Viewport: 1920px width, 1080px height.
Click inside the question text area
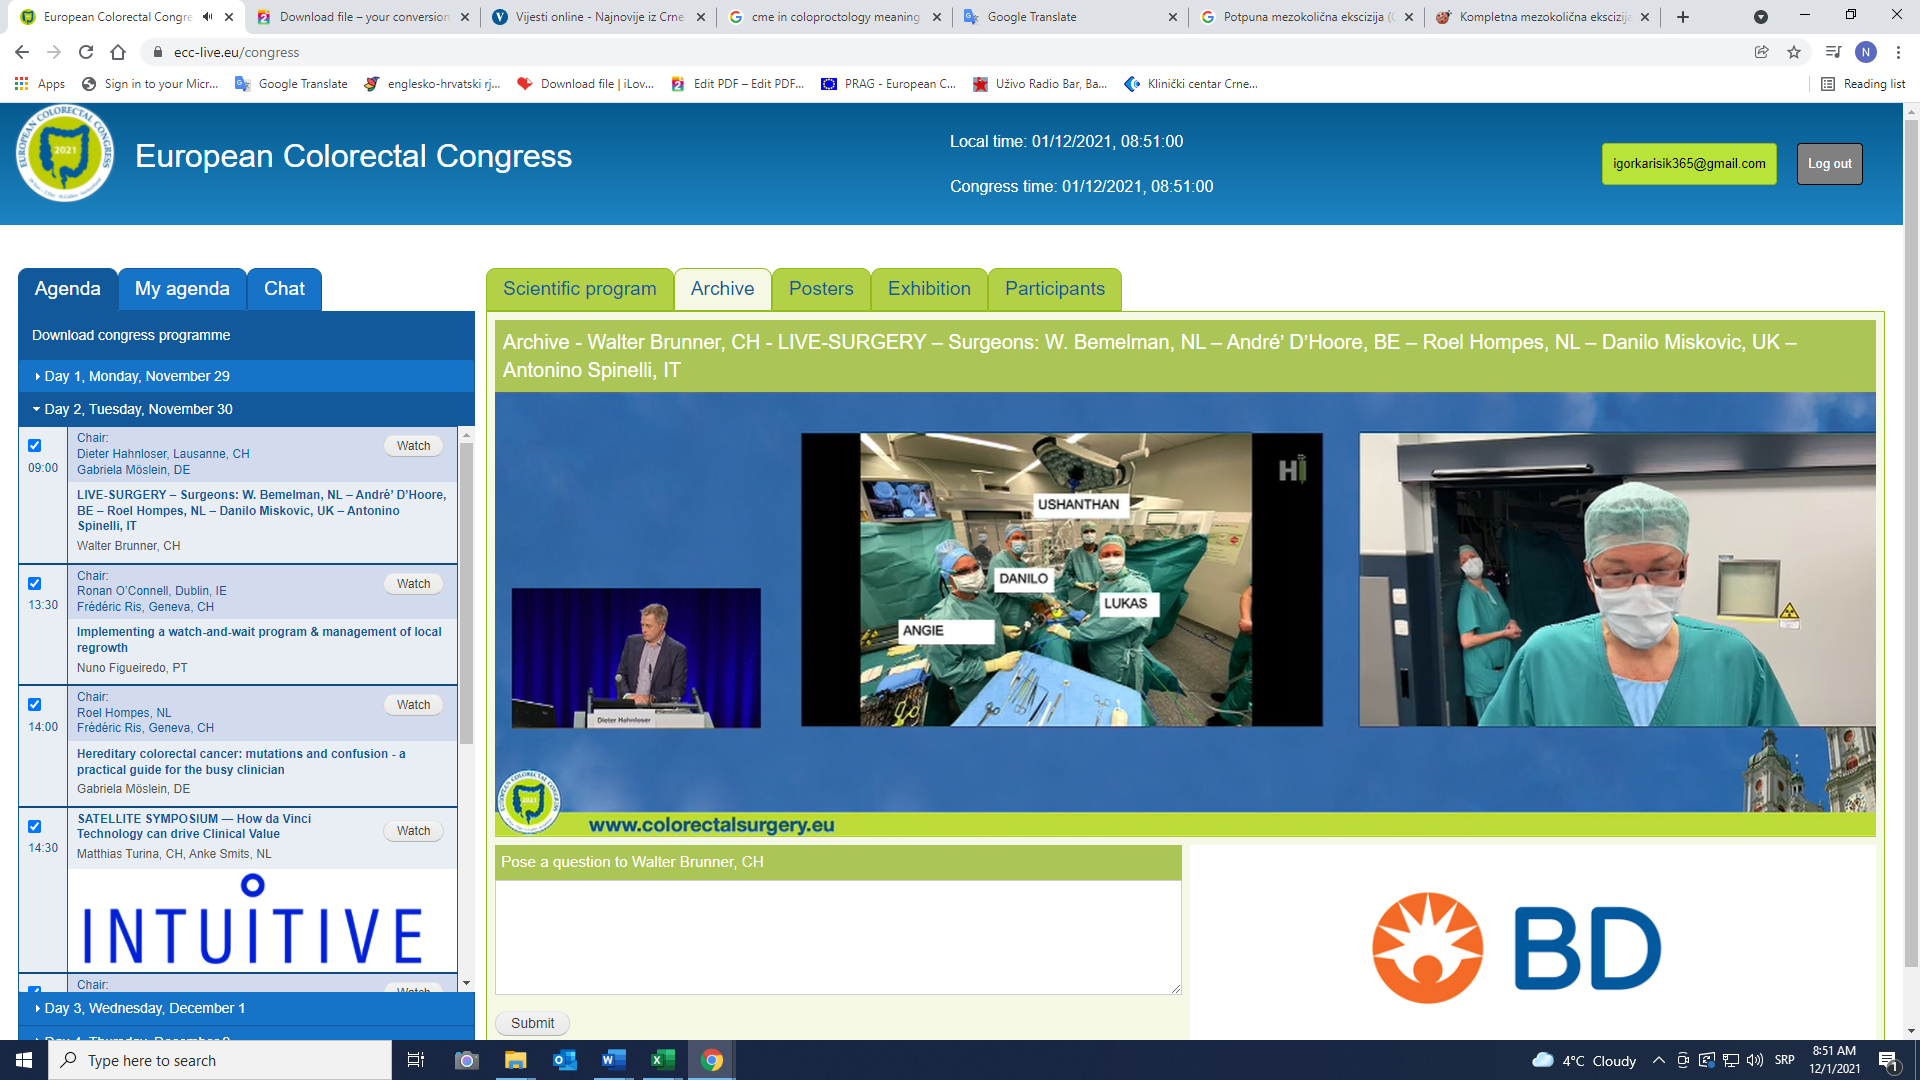[x=837, y=936]
